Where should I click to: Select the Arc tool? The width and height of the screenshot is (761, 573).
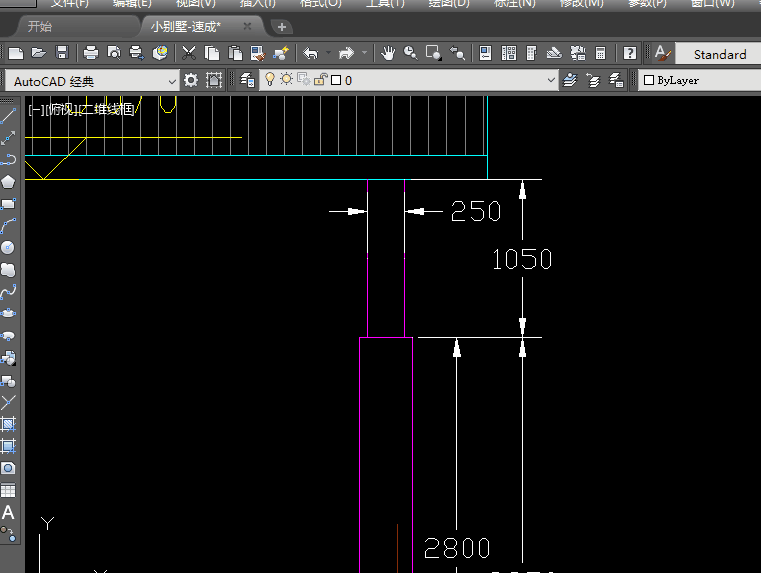click(8, 226)
